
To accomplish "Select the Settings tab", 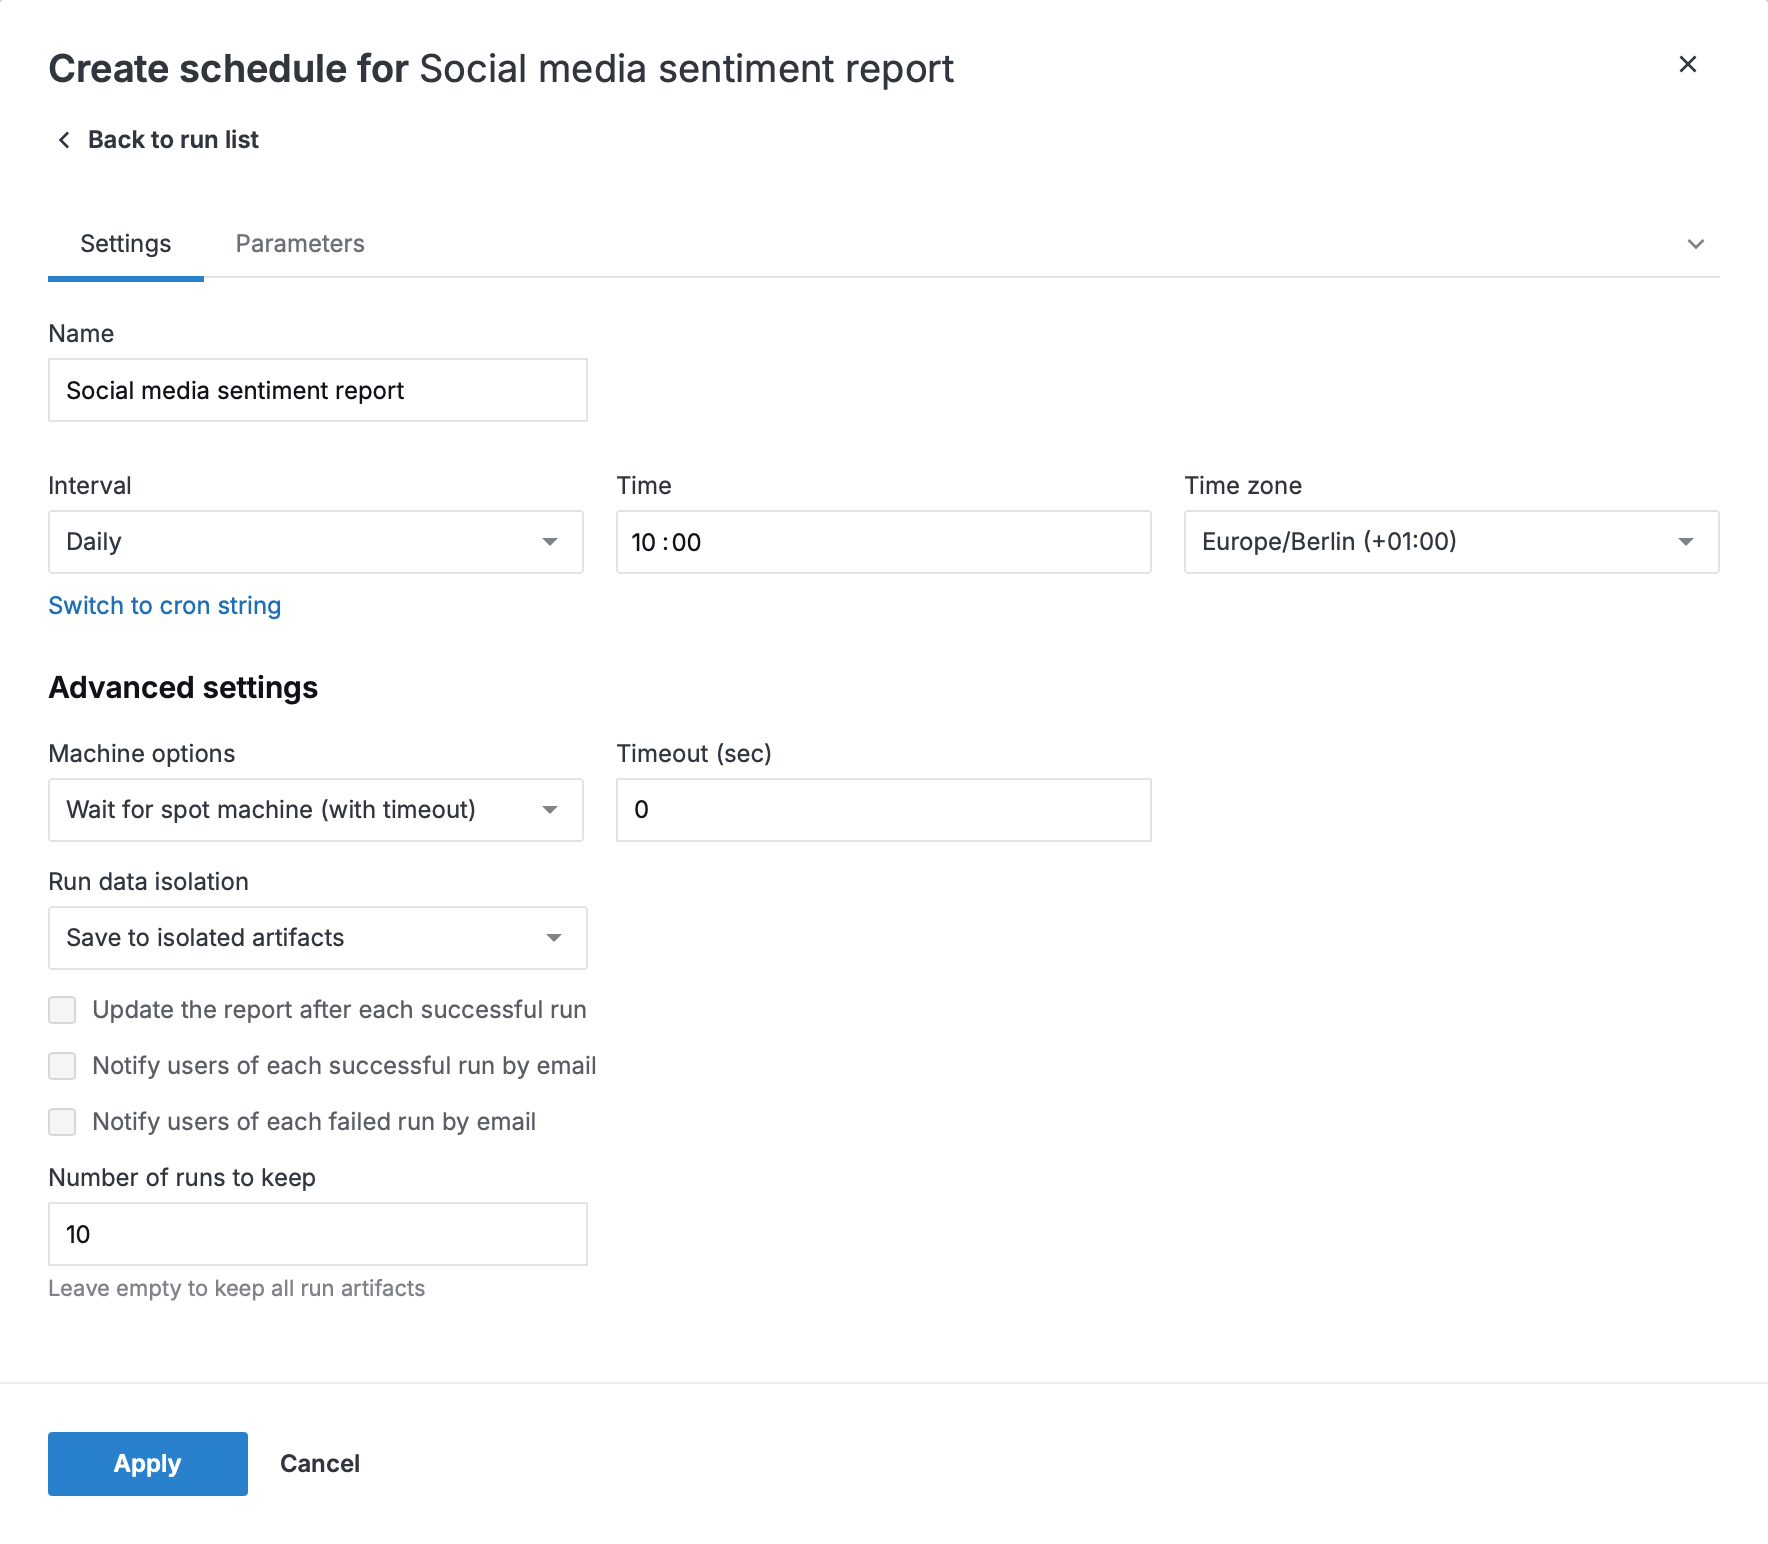I will click(125, 243).
